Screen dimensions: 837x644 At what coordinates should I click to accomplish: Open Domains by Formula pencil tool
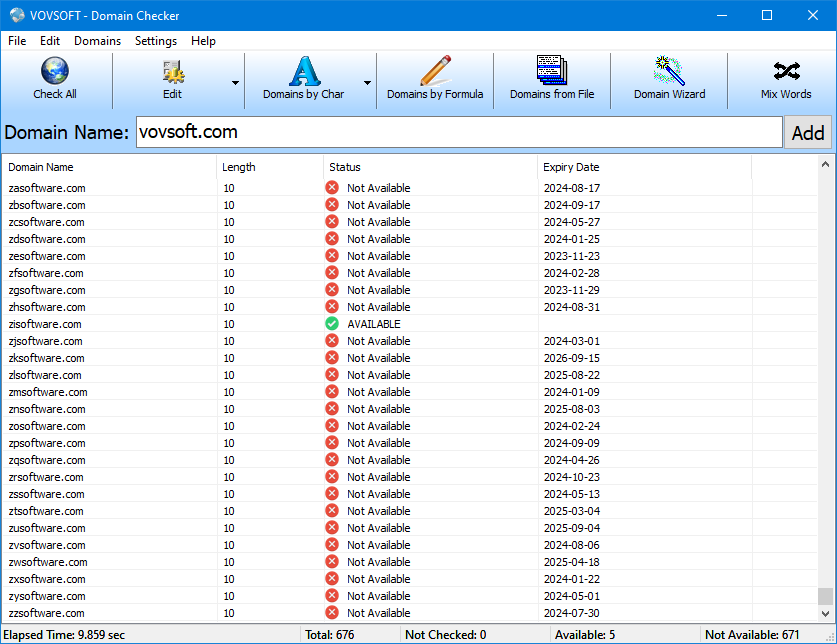click(x=435, y=80)
